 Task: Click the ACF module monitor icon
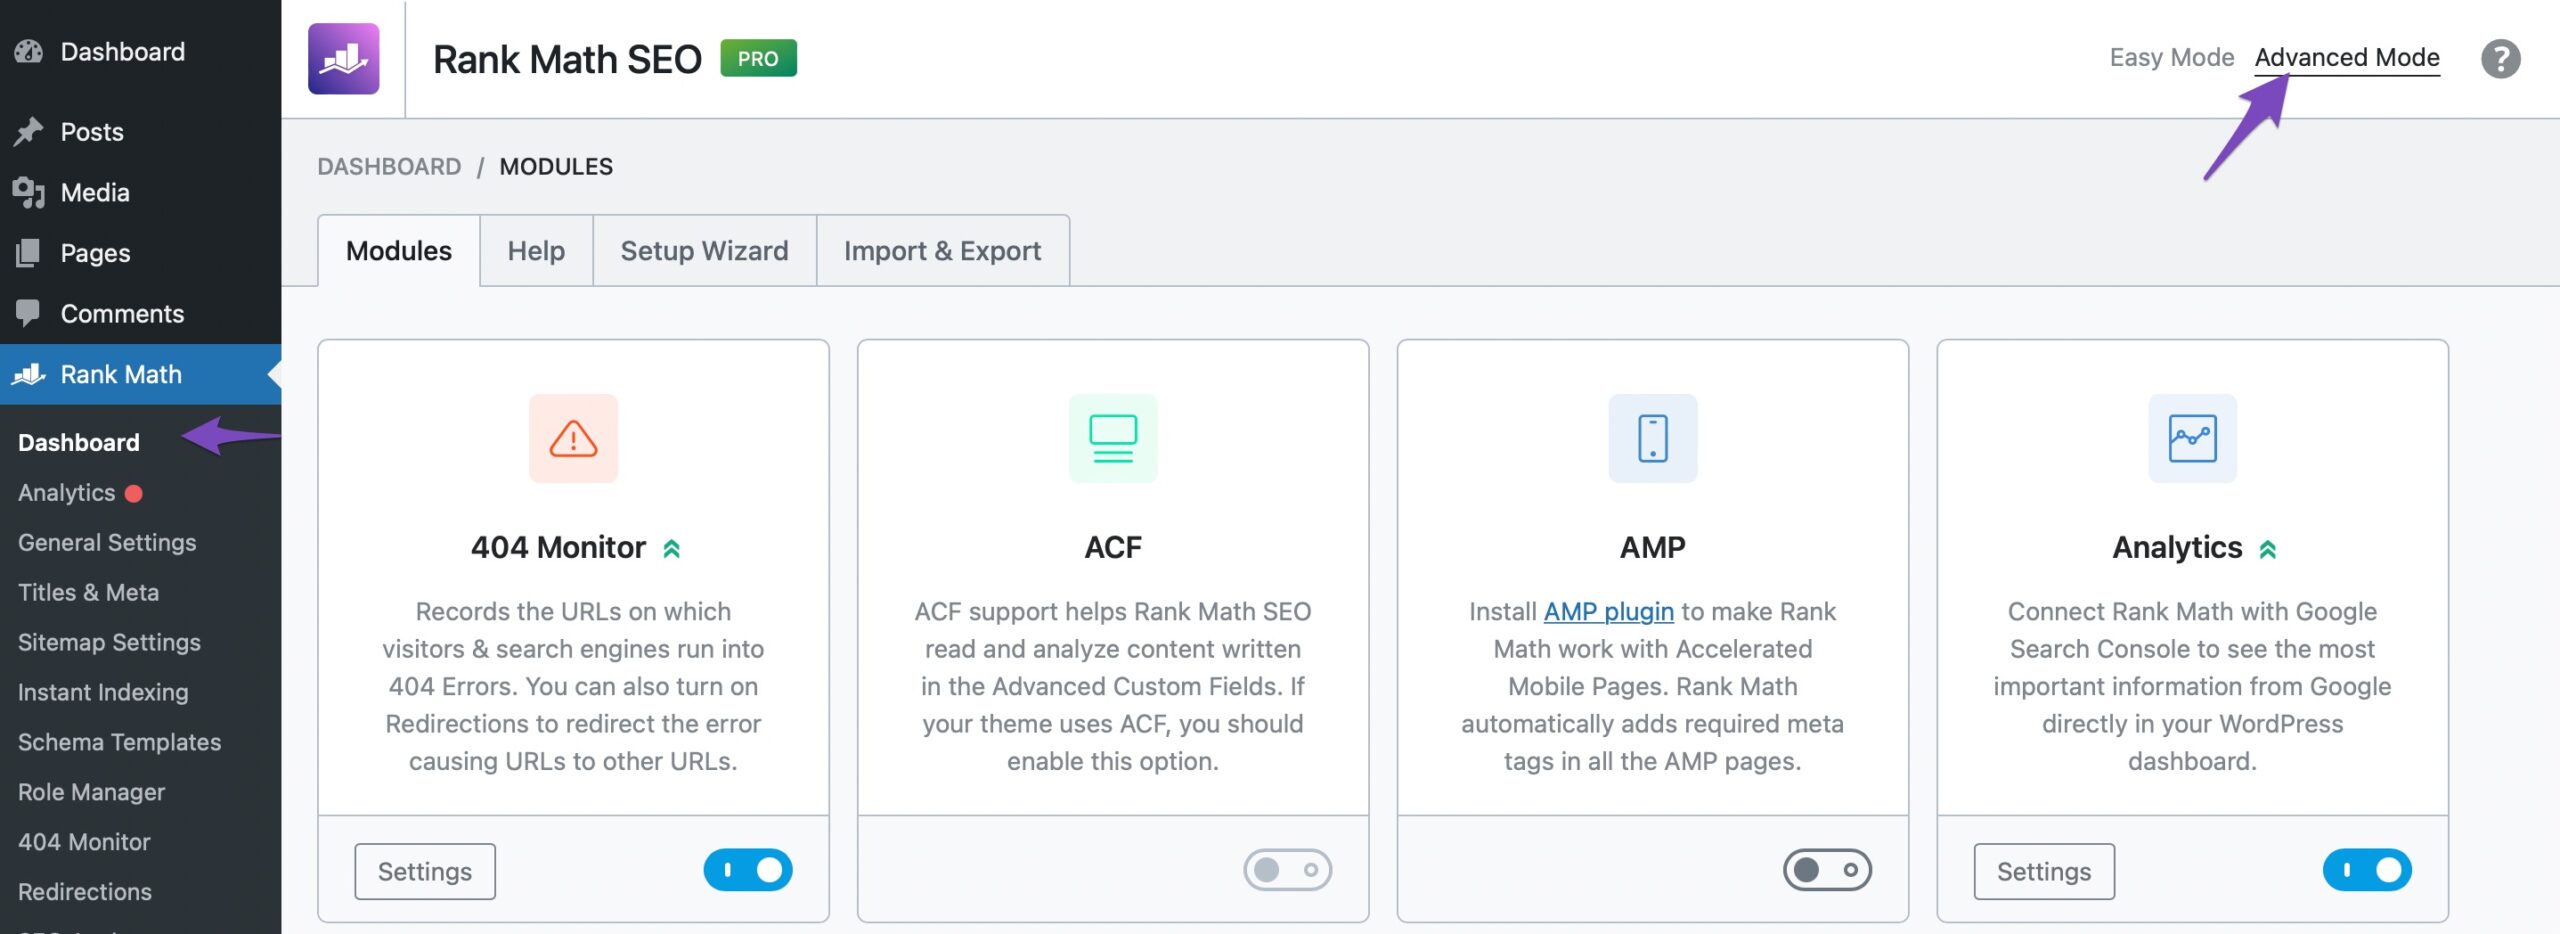[x=1113, y=438]
